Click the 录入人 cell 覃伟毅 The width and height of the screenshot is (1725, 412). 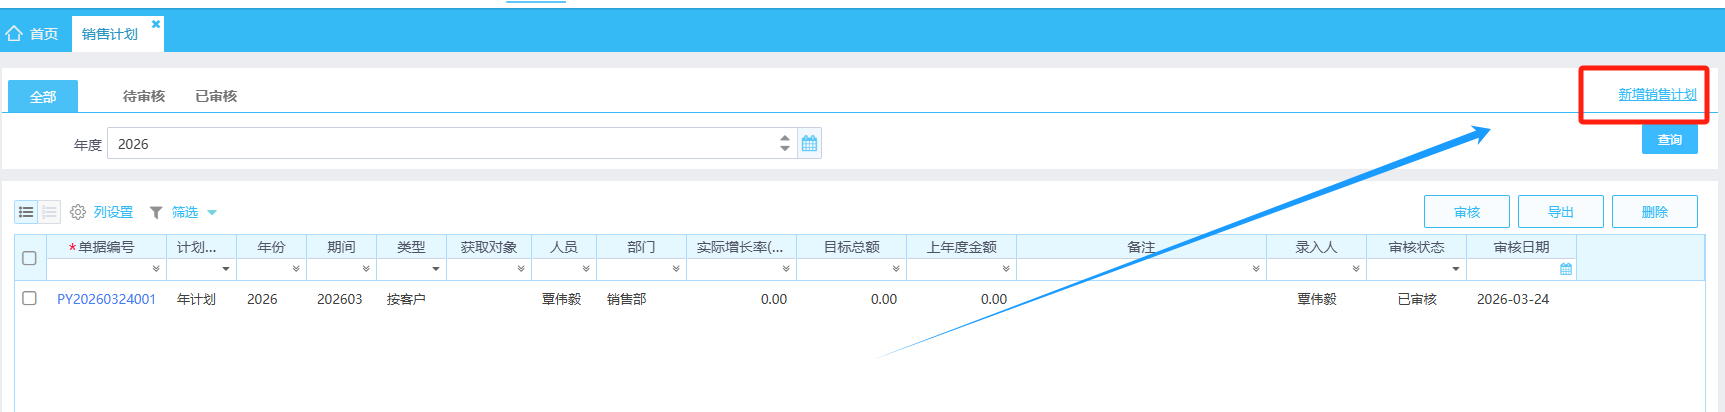point(1317,299)
